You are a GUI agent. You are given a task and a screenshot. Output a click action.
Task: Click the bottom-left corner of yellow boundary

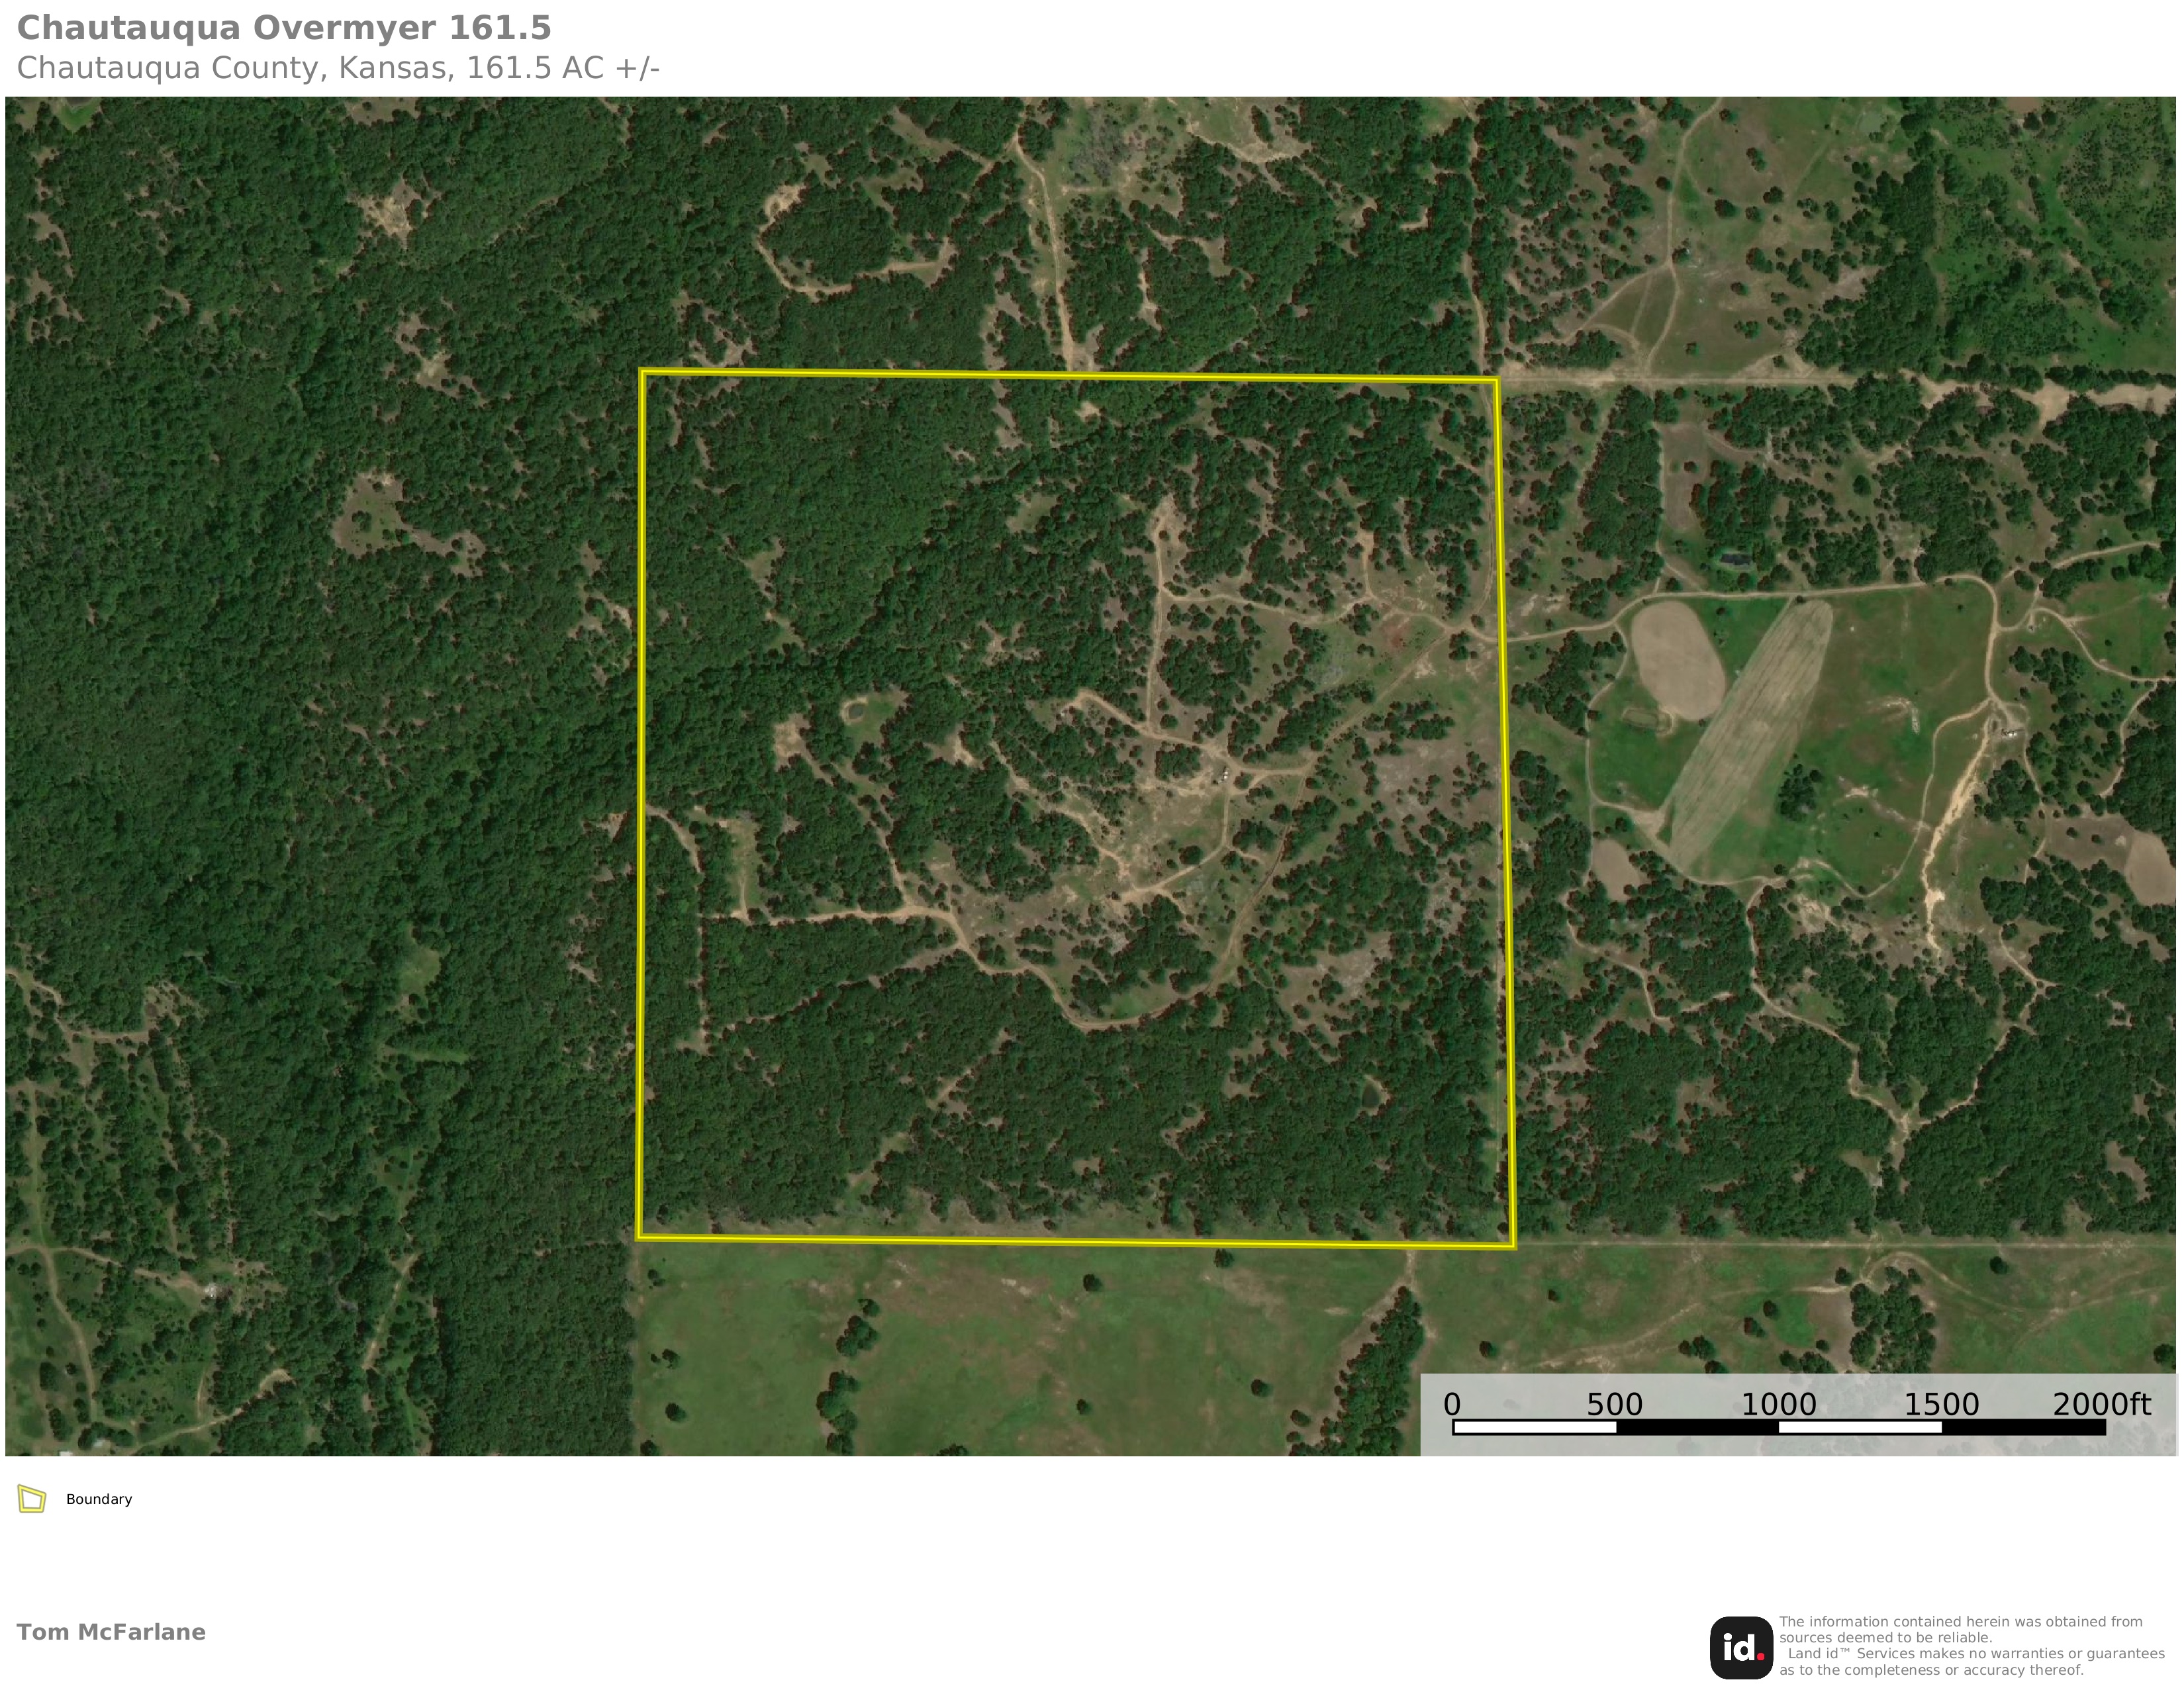click(640, 1237)
